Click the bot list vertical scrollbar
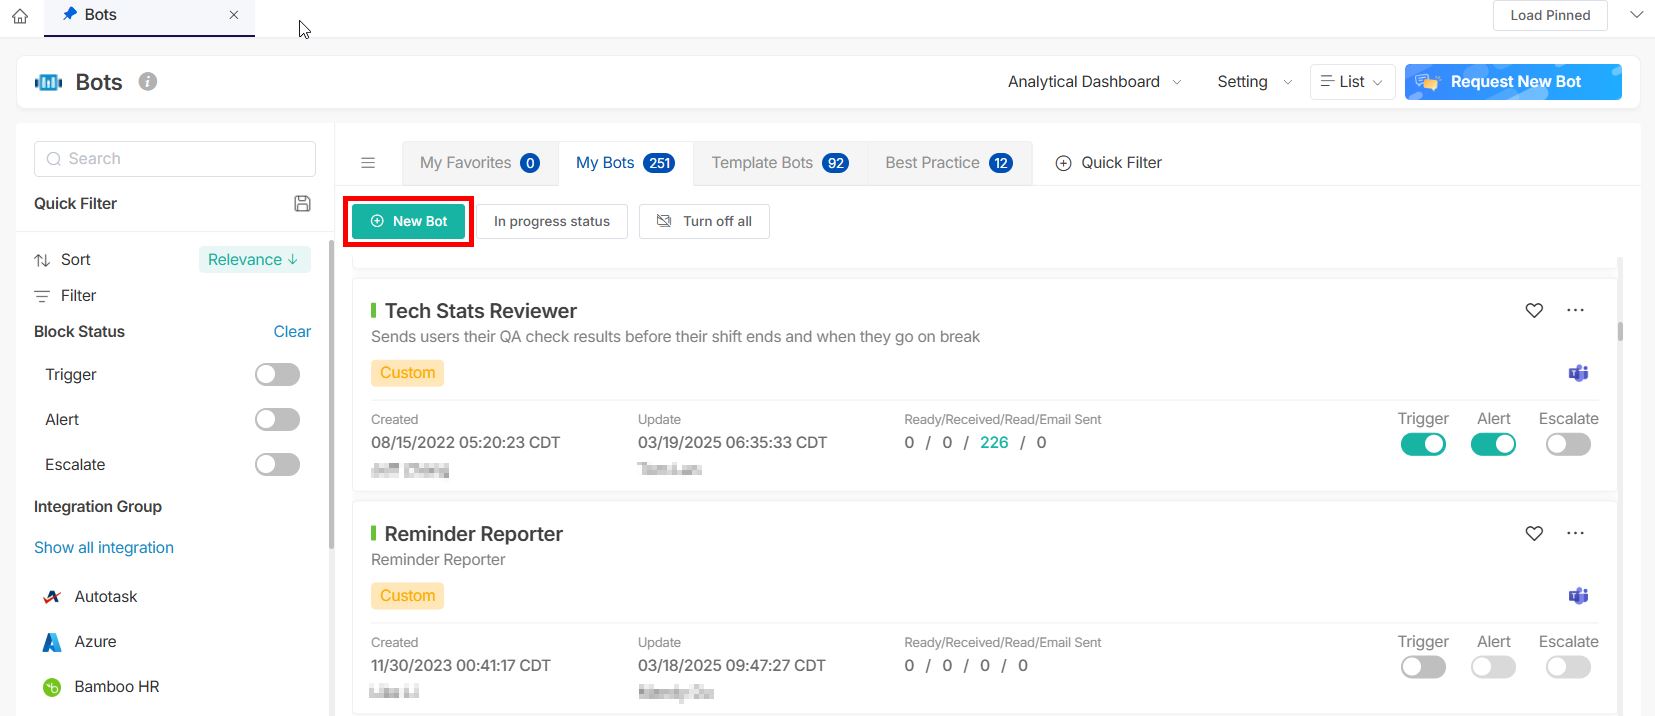1655x716 pixels. (x=1619, y=331)
